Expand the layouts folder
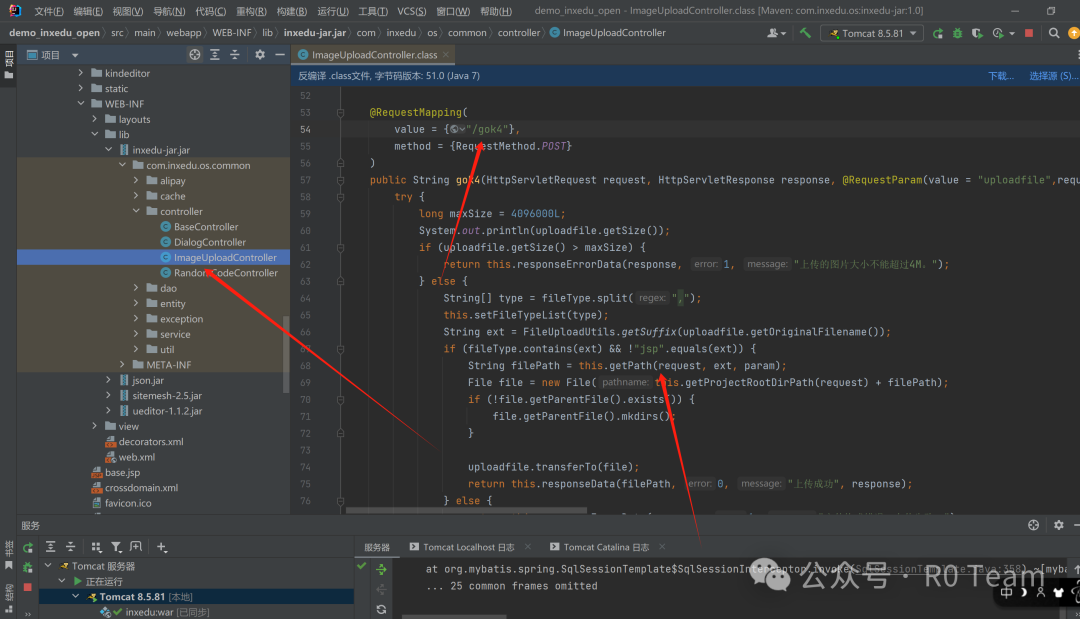Screen dimensions: 1080x619 94,119
